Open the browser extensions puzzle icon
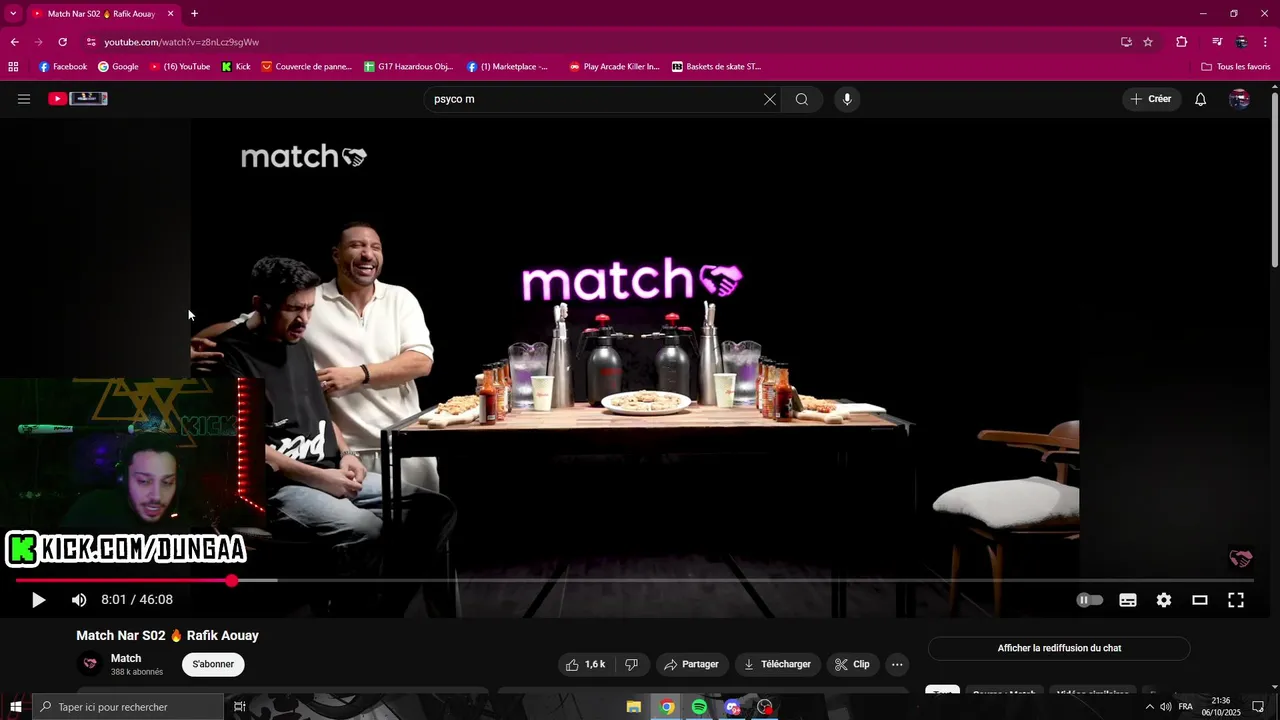Screen dimensions: 1280x720 (x=1181, y=42)
